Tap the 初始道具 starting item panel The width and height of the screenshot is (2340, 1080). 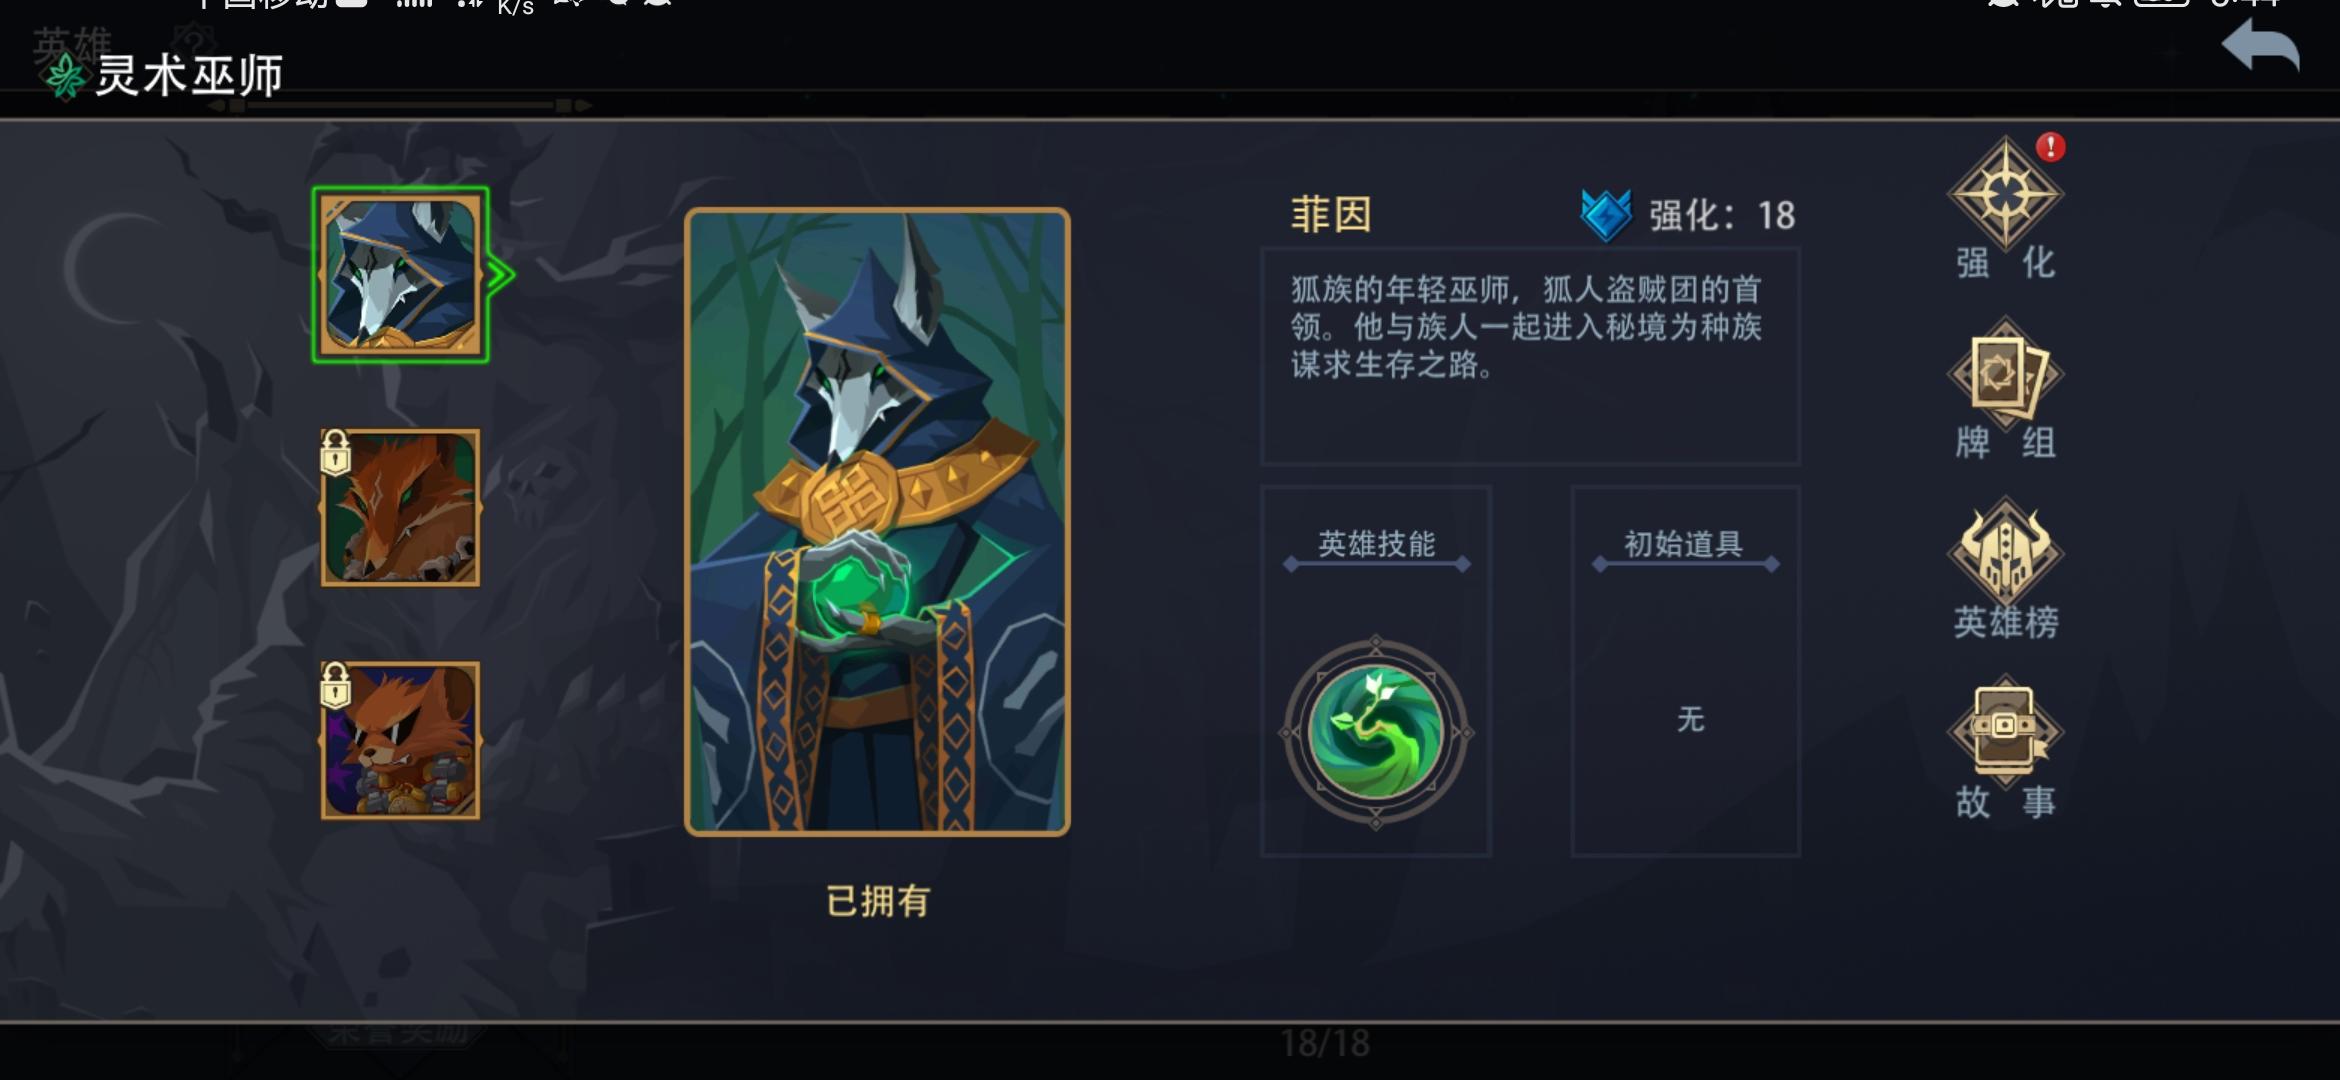coord(1686,671)
